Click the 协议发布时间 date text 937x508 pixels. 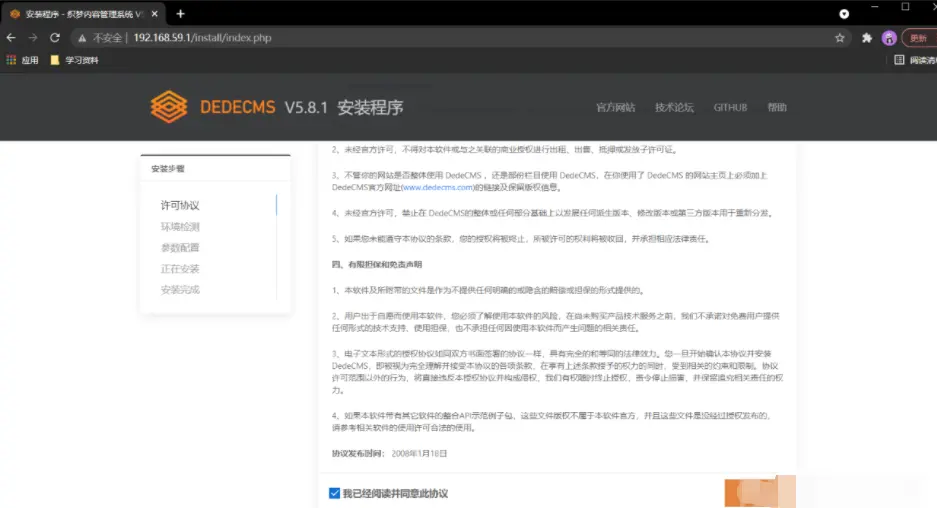(389, 454)
